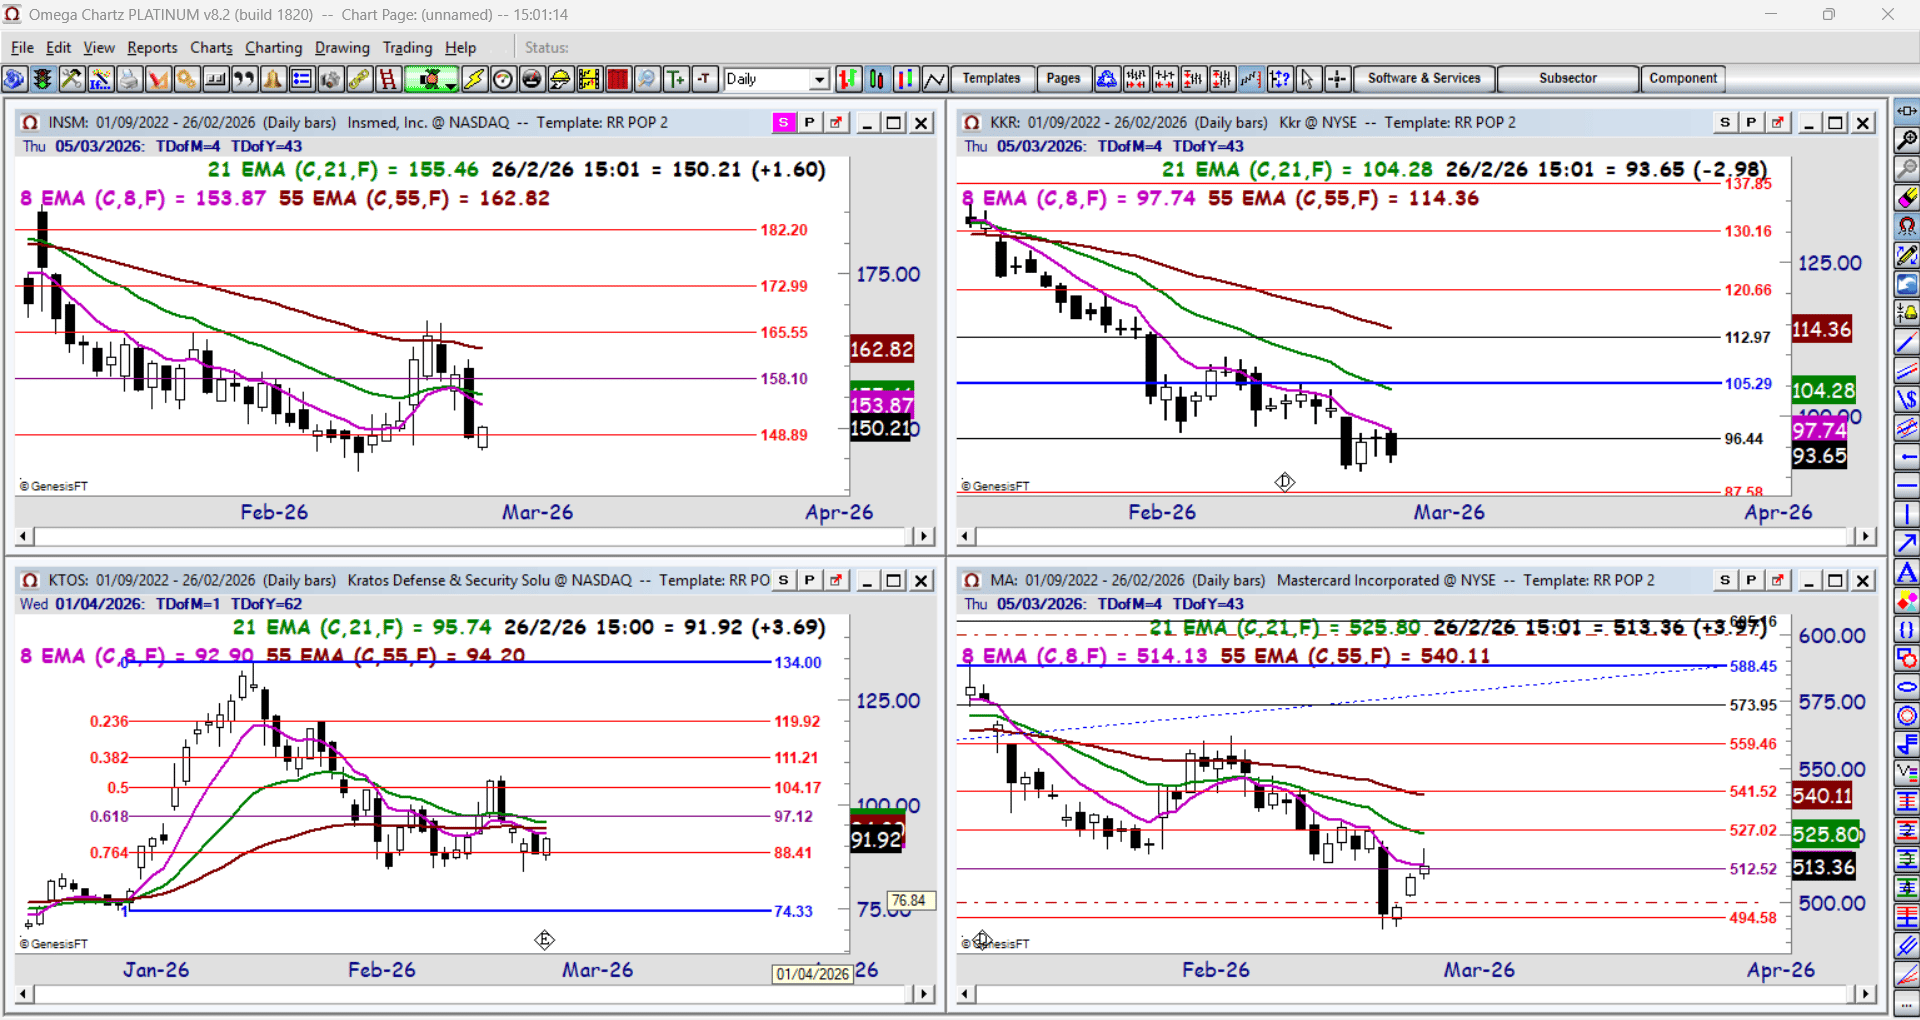Image resolution: width=1920 pixels, height=1020 pixels.
Task: Select the zoom-in magnifier in right sidebar
Action: click(1907, 140)
